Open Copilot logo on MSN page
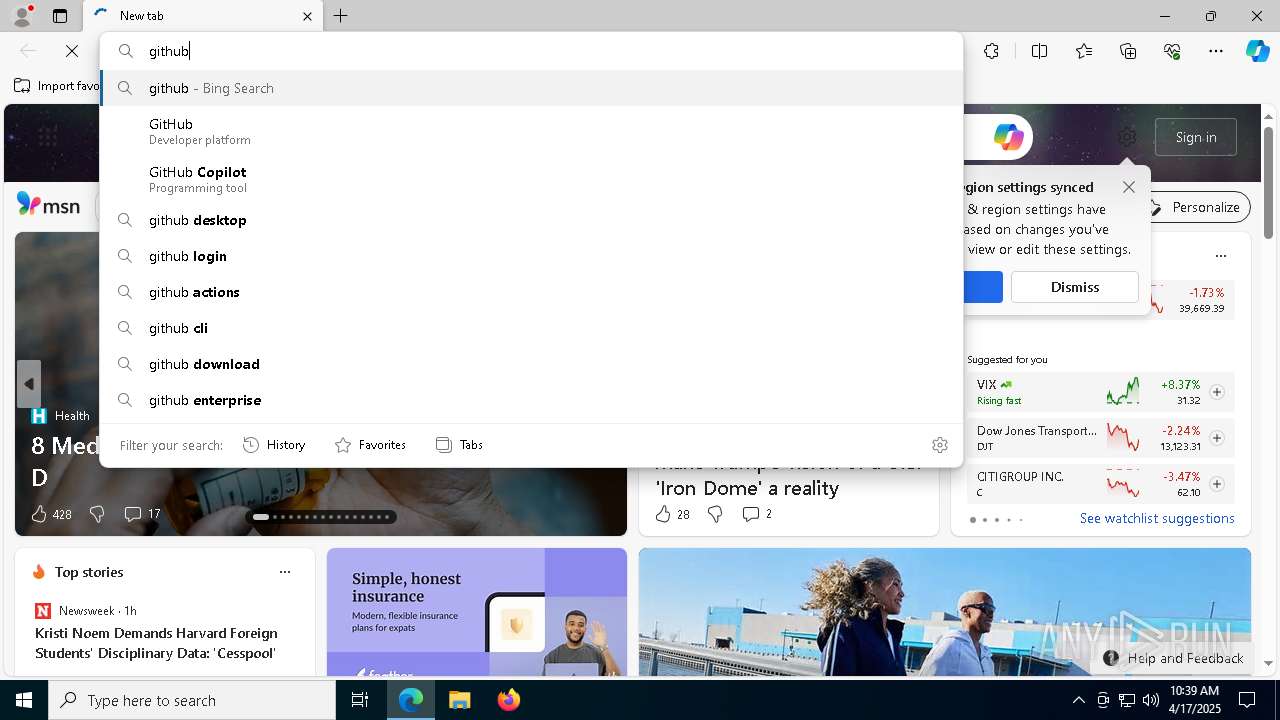 click(1008, 137)
